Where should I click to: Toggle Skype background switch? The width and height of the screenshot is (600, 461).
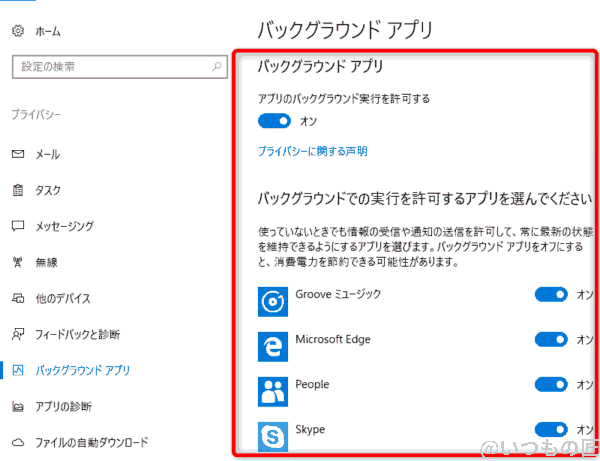551,430
